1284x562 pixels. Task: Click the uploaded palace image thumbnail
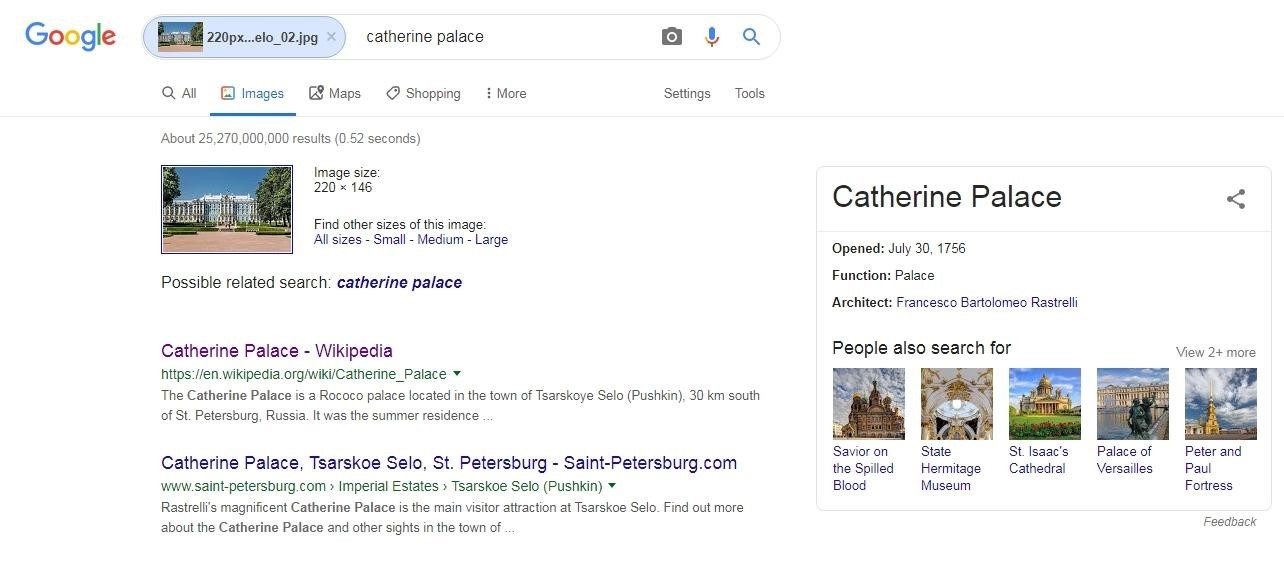pyautogui.click(x=227, y=209)
